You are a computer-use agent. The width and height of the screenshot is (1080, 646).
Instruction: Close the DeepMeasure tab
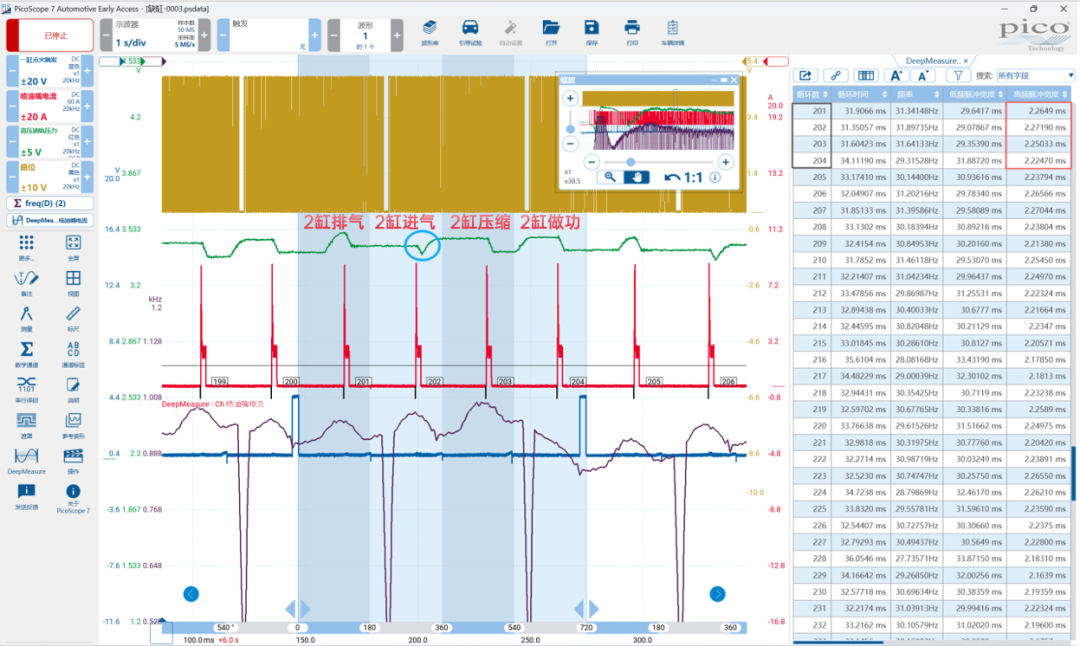tap(966, 61)
